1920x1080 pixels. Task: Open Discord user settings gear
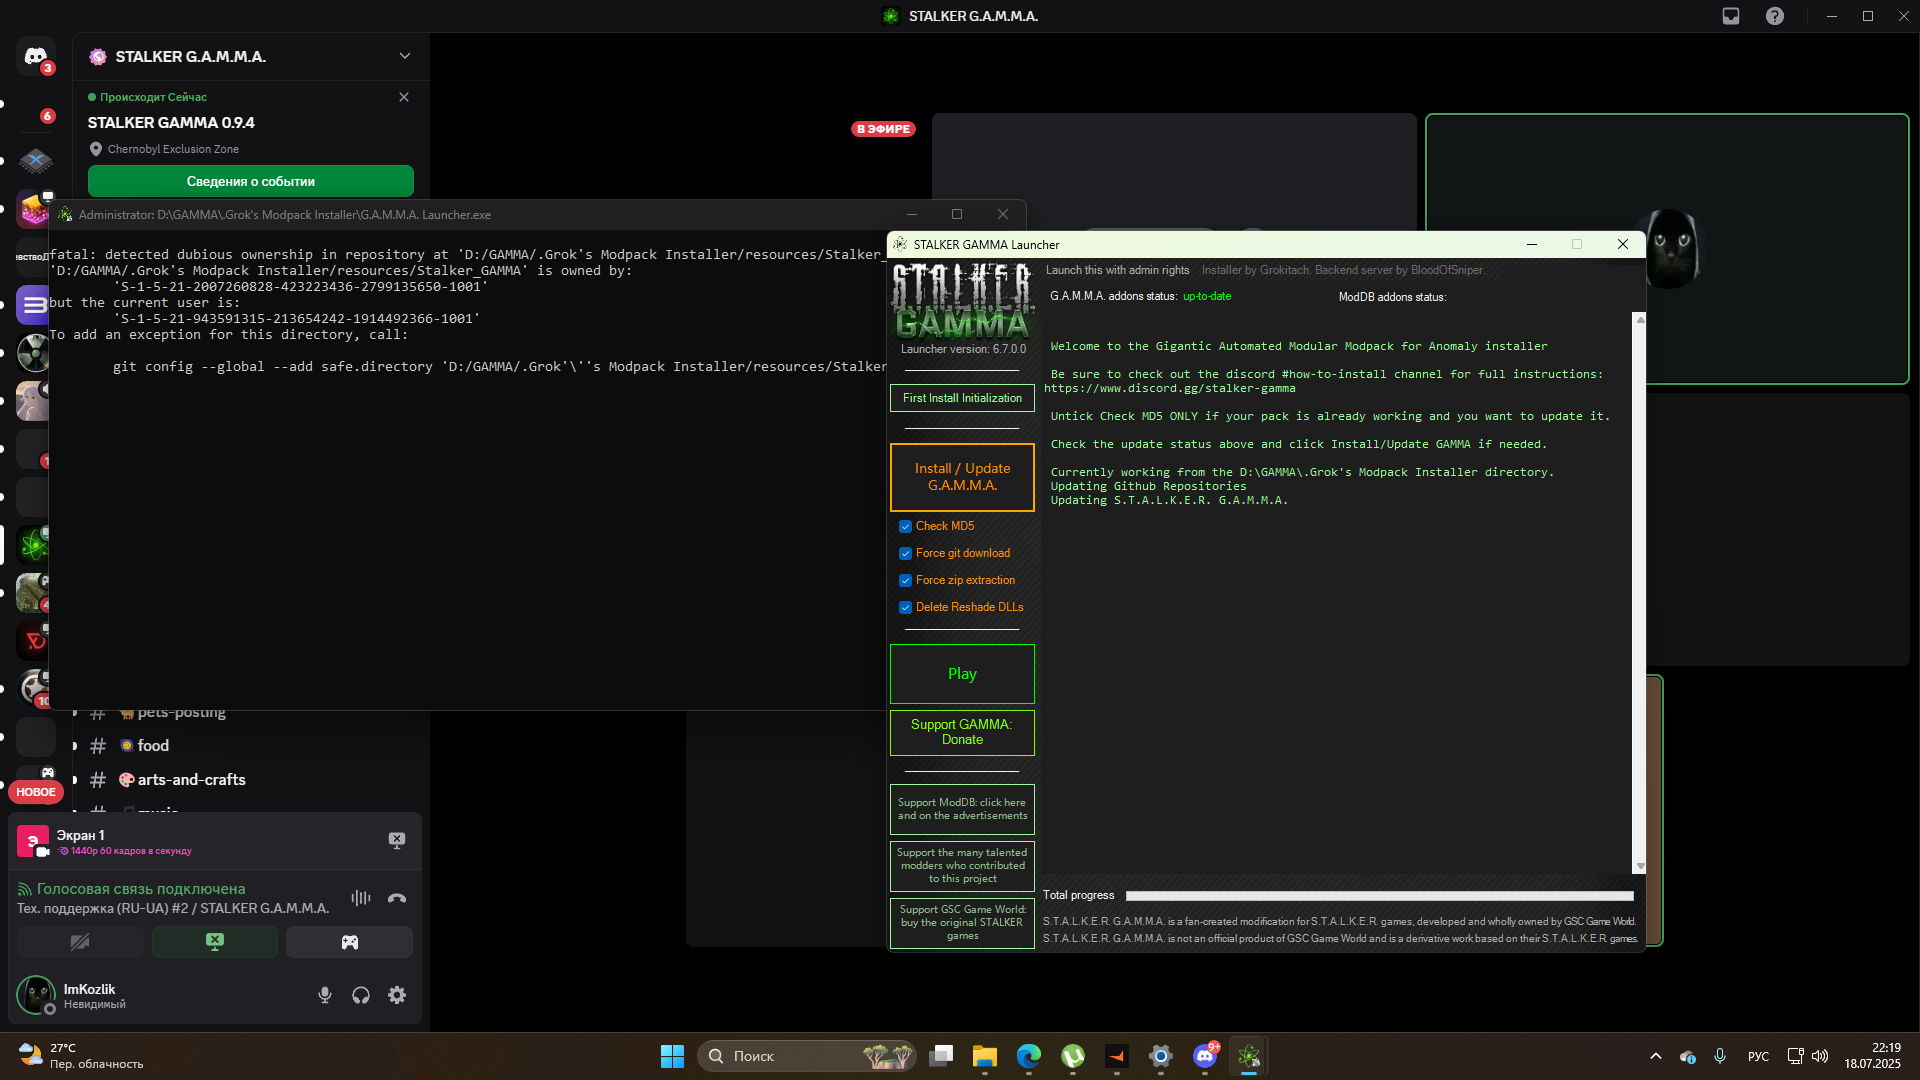[x=397, y=995]
